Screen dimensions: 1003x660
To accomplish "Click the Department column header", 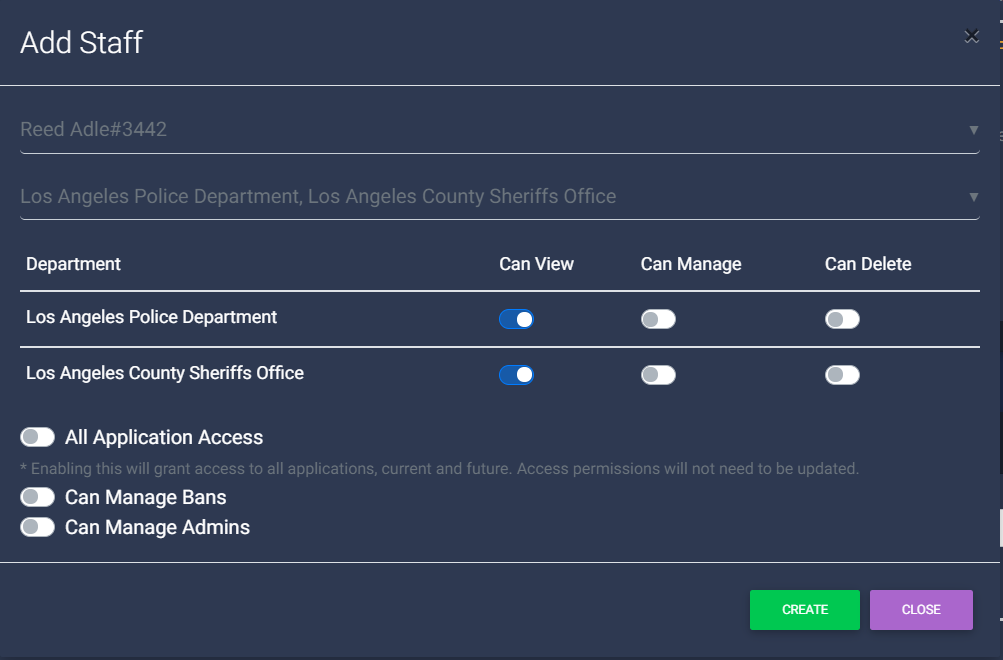I will [72, 263].
